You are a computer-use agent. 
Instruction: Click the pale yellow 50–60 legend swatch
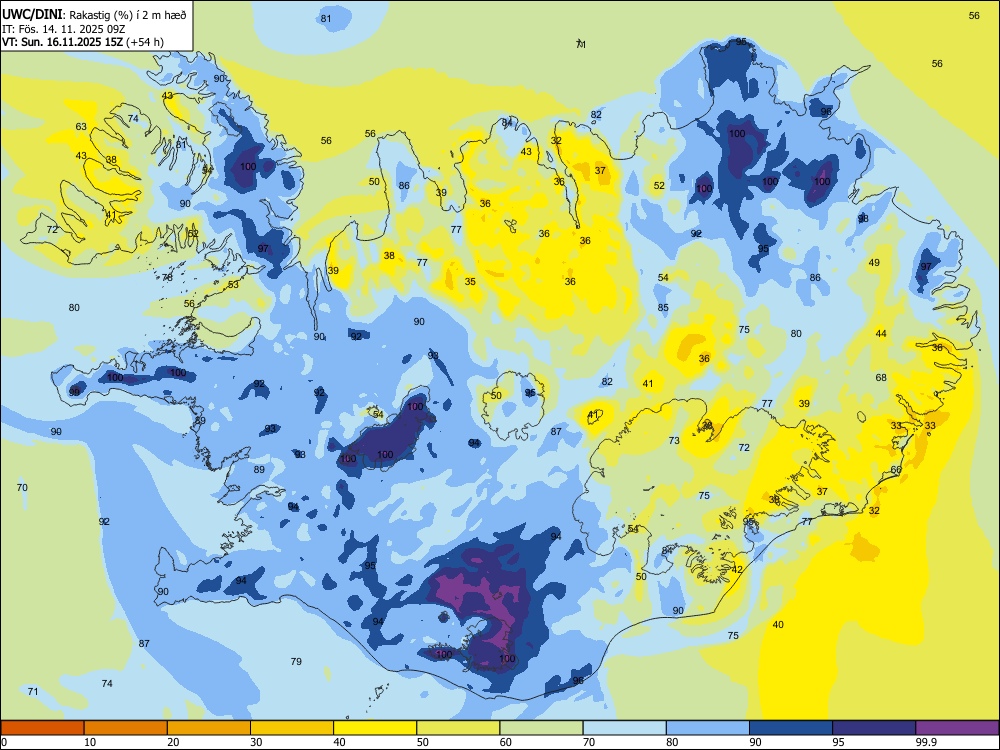pyautogui.click(x=458, y=728)
